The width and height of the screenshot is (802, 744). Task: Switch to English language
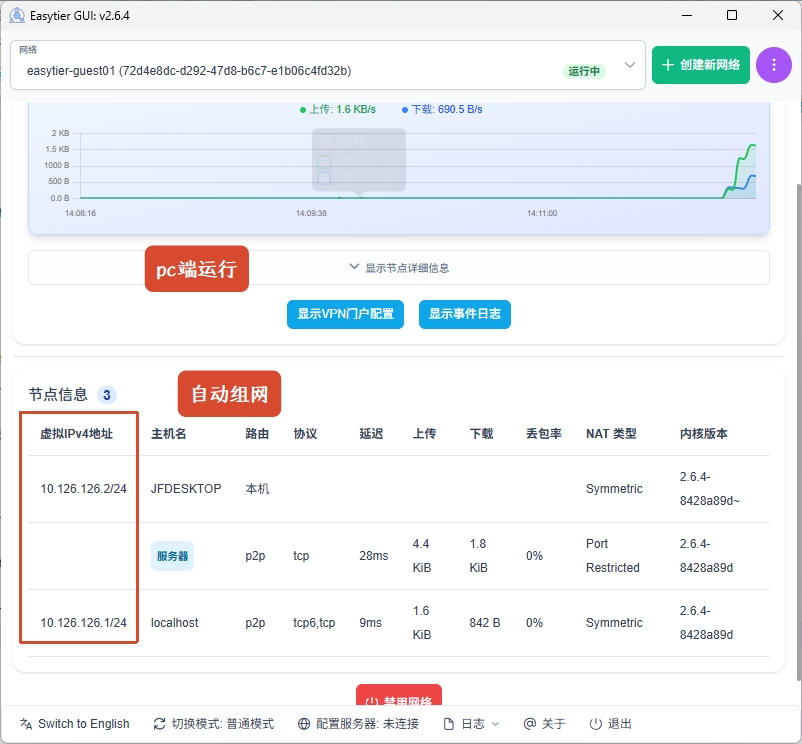[75, 724]
